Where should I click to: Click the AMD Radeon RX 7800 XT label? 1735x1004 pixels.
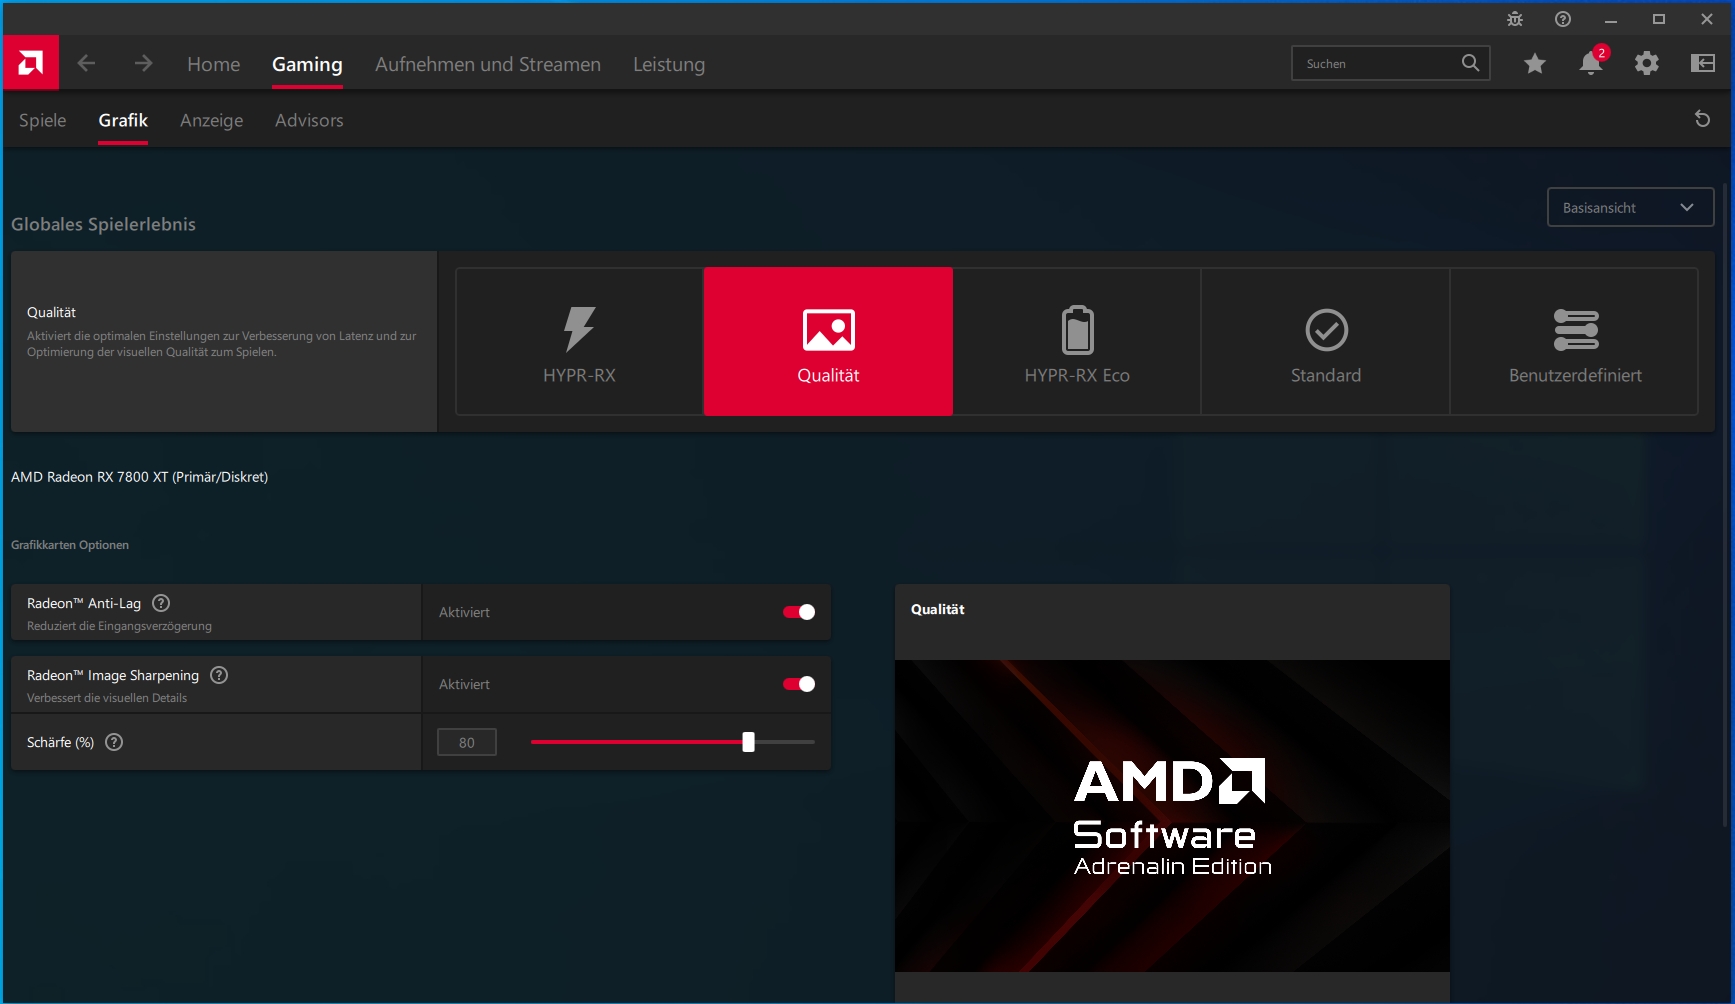pos(139,477)
